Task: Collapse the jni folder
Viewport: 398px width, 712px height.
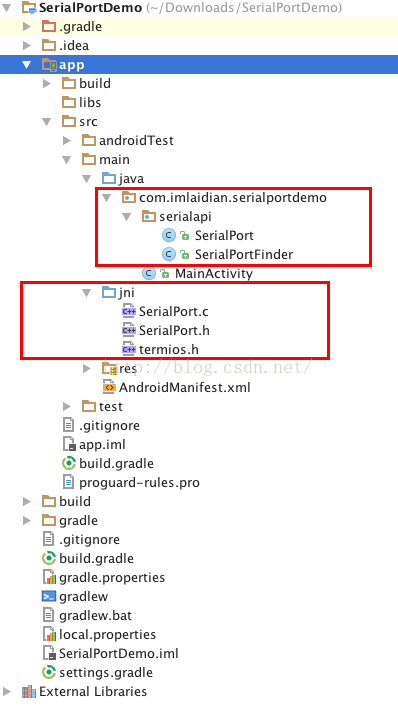Action: 87,293
